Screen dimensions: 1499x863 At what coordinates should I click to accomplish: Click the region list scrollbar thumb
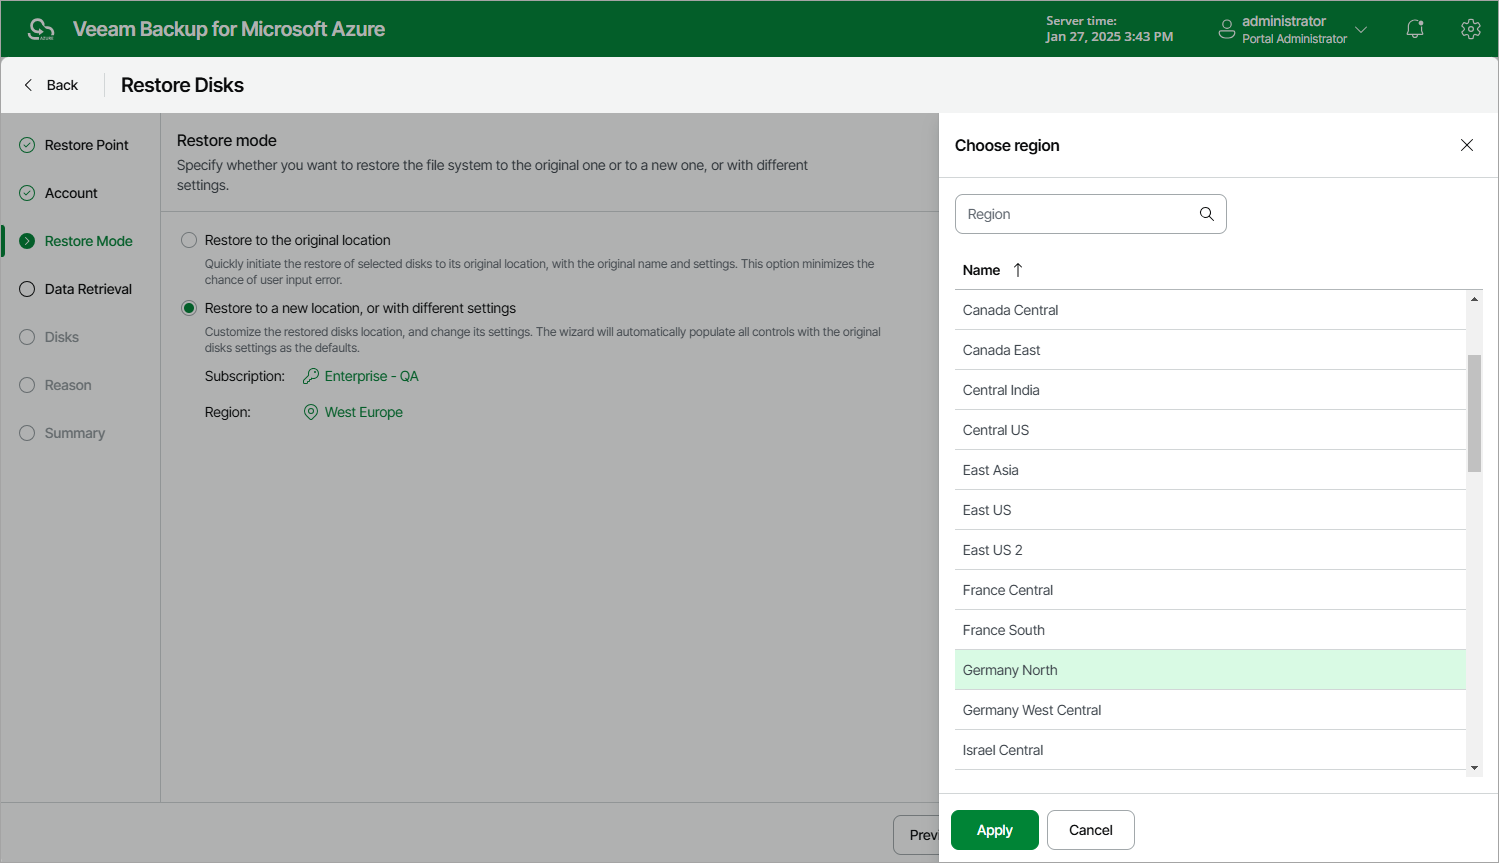[1474, 413]
